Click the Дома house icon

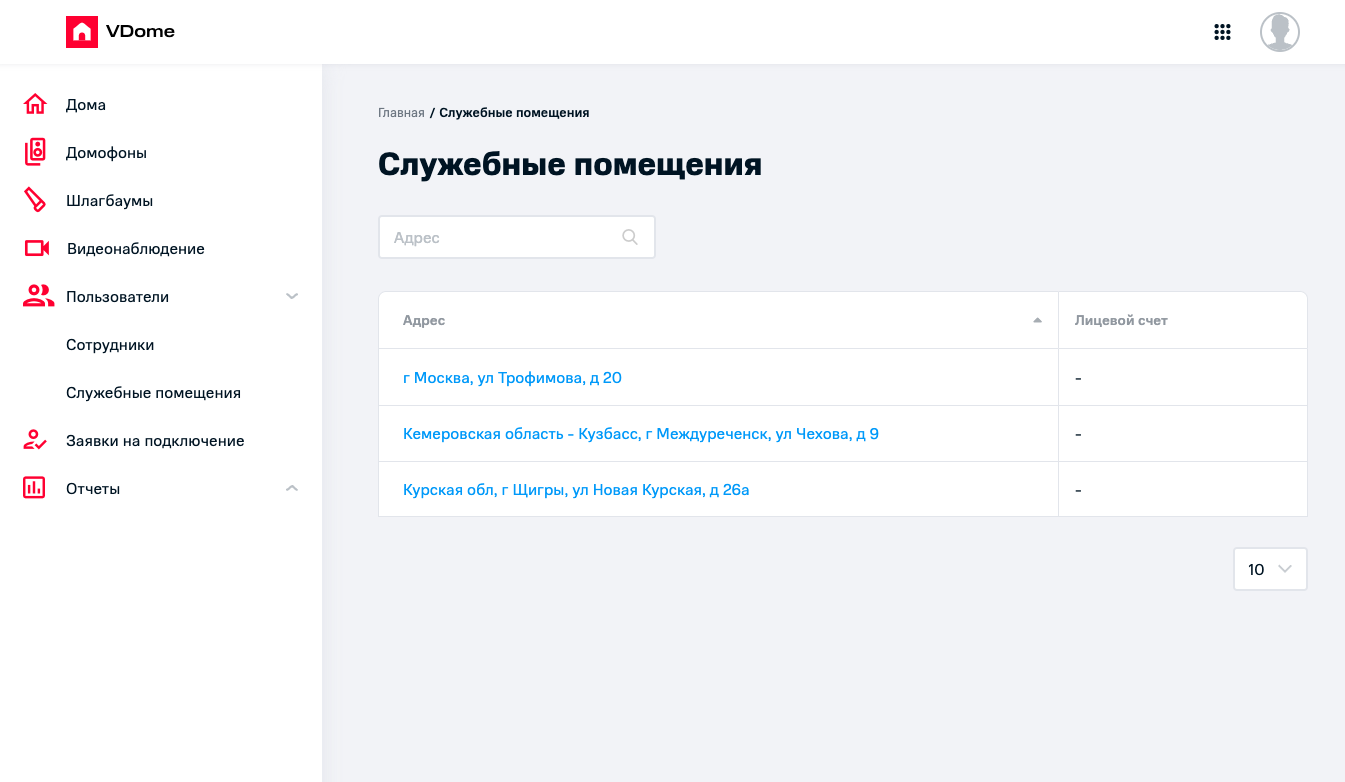[35, 104]
